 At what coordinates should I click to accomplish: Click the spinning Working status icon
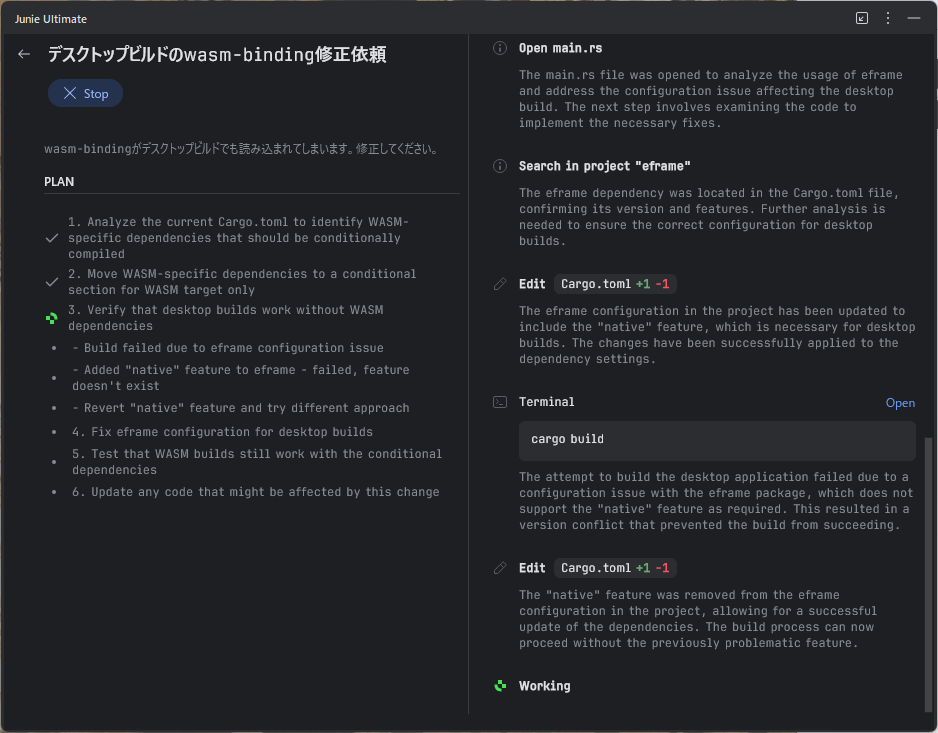click(x=500, y=686)
